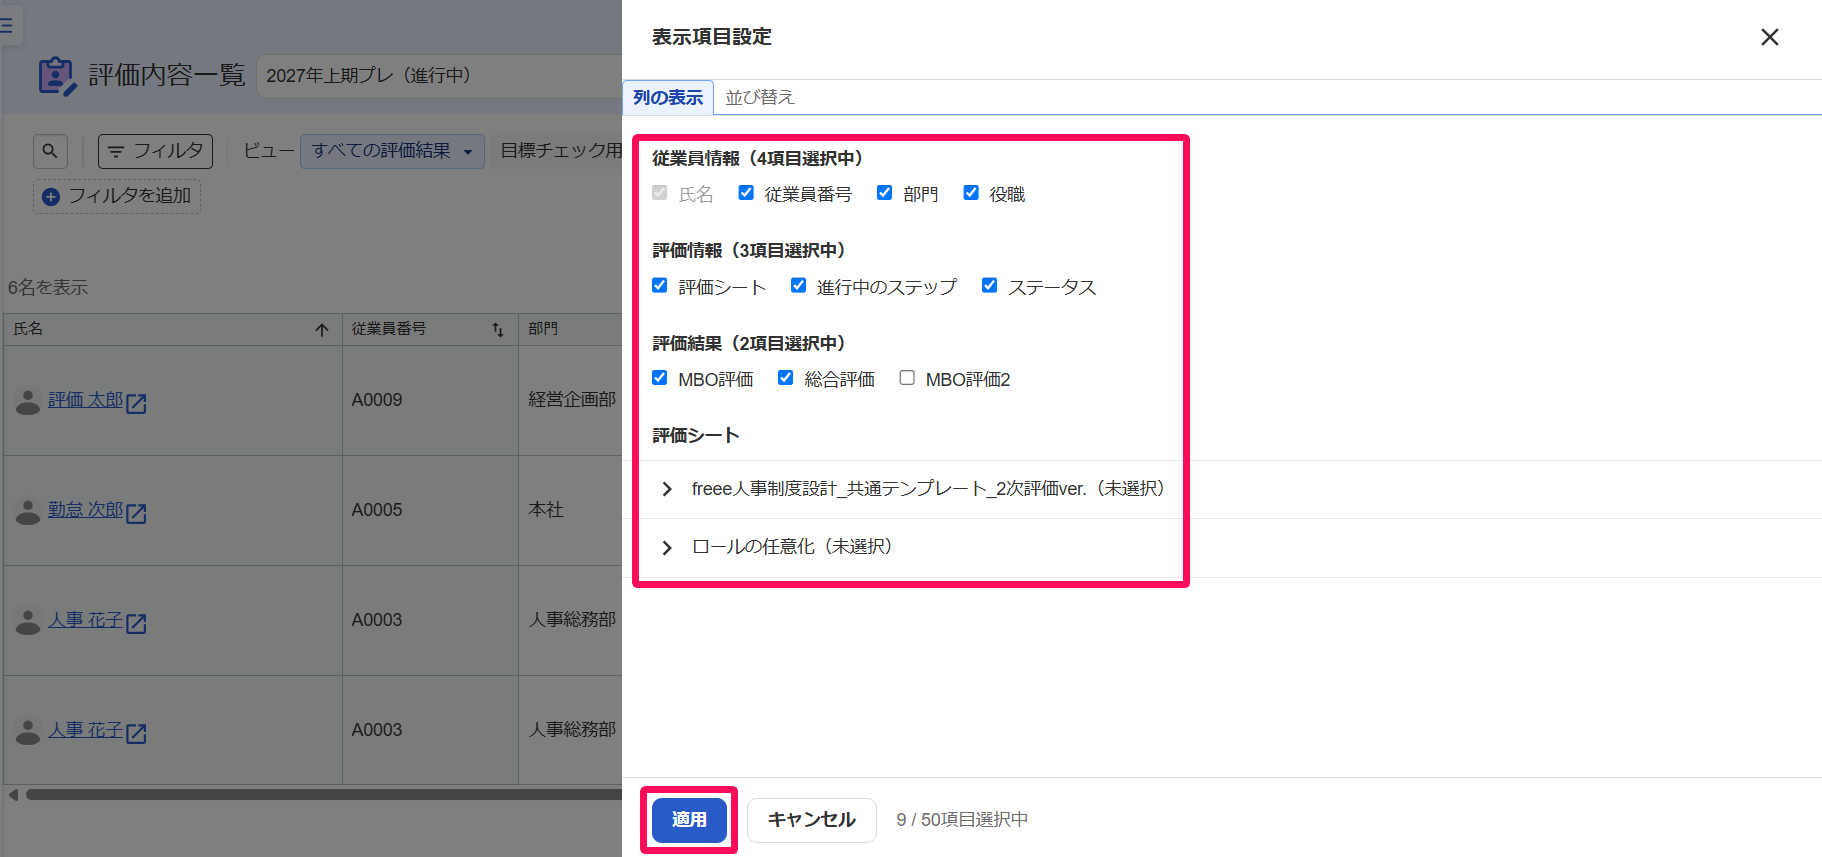The height and width of the screenshot is (857, 1822).
Task: Click the employee number A0009
Action: pos(377,400)
